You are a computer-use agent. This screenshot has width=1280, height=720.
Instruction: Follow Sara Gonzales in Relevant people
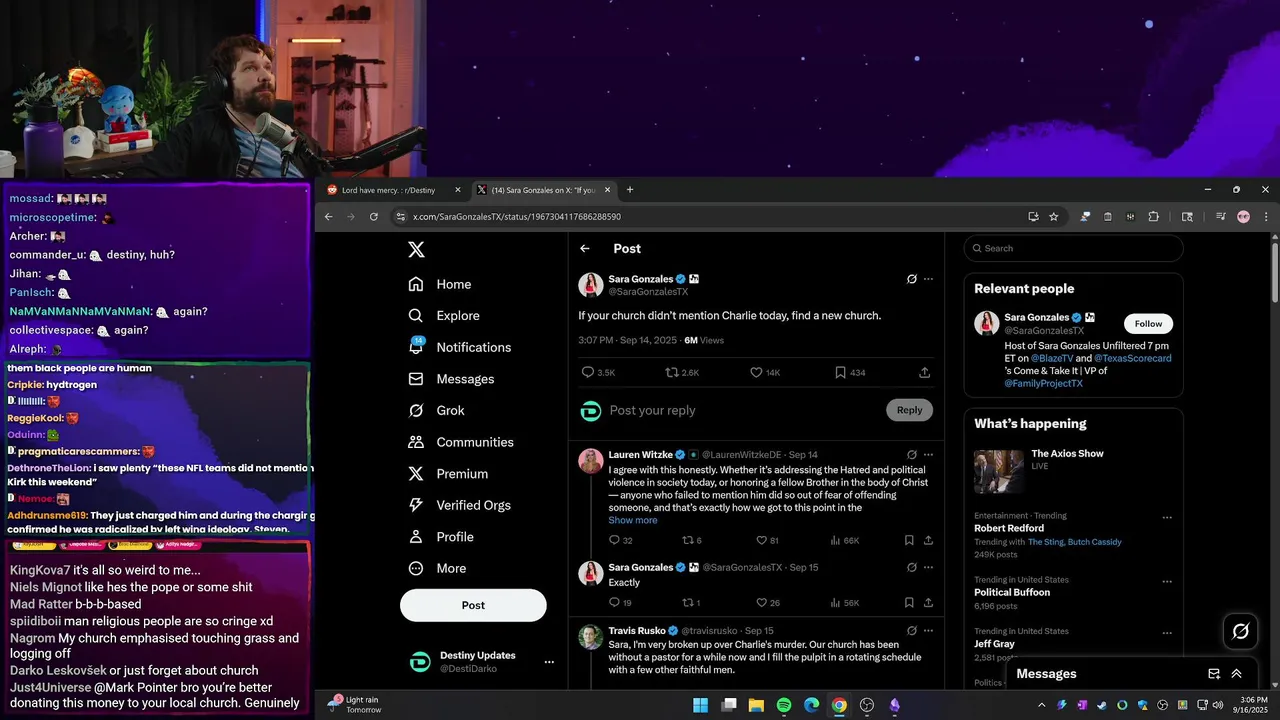(x=1148, y=324)
